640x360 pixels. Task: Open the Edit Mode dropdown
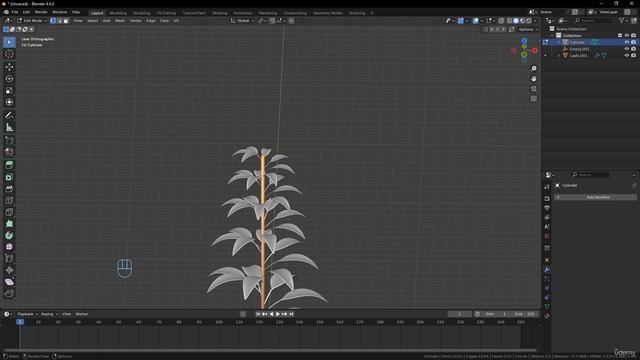(x=31, y=20)
